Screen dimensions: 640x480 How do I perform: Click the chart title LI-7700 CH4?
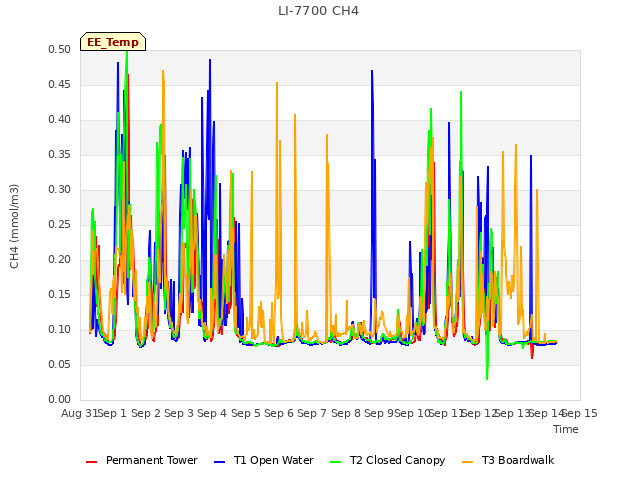318,11
